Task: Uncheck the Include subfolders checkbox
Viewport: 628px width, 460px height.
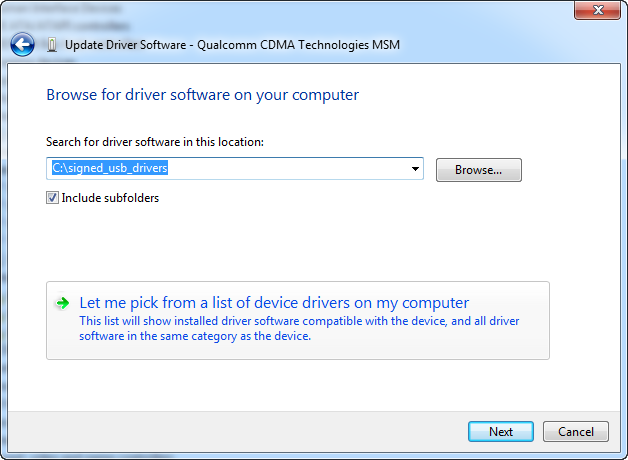Action: click(x=52, y=198)
